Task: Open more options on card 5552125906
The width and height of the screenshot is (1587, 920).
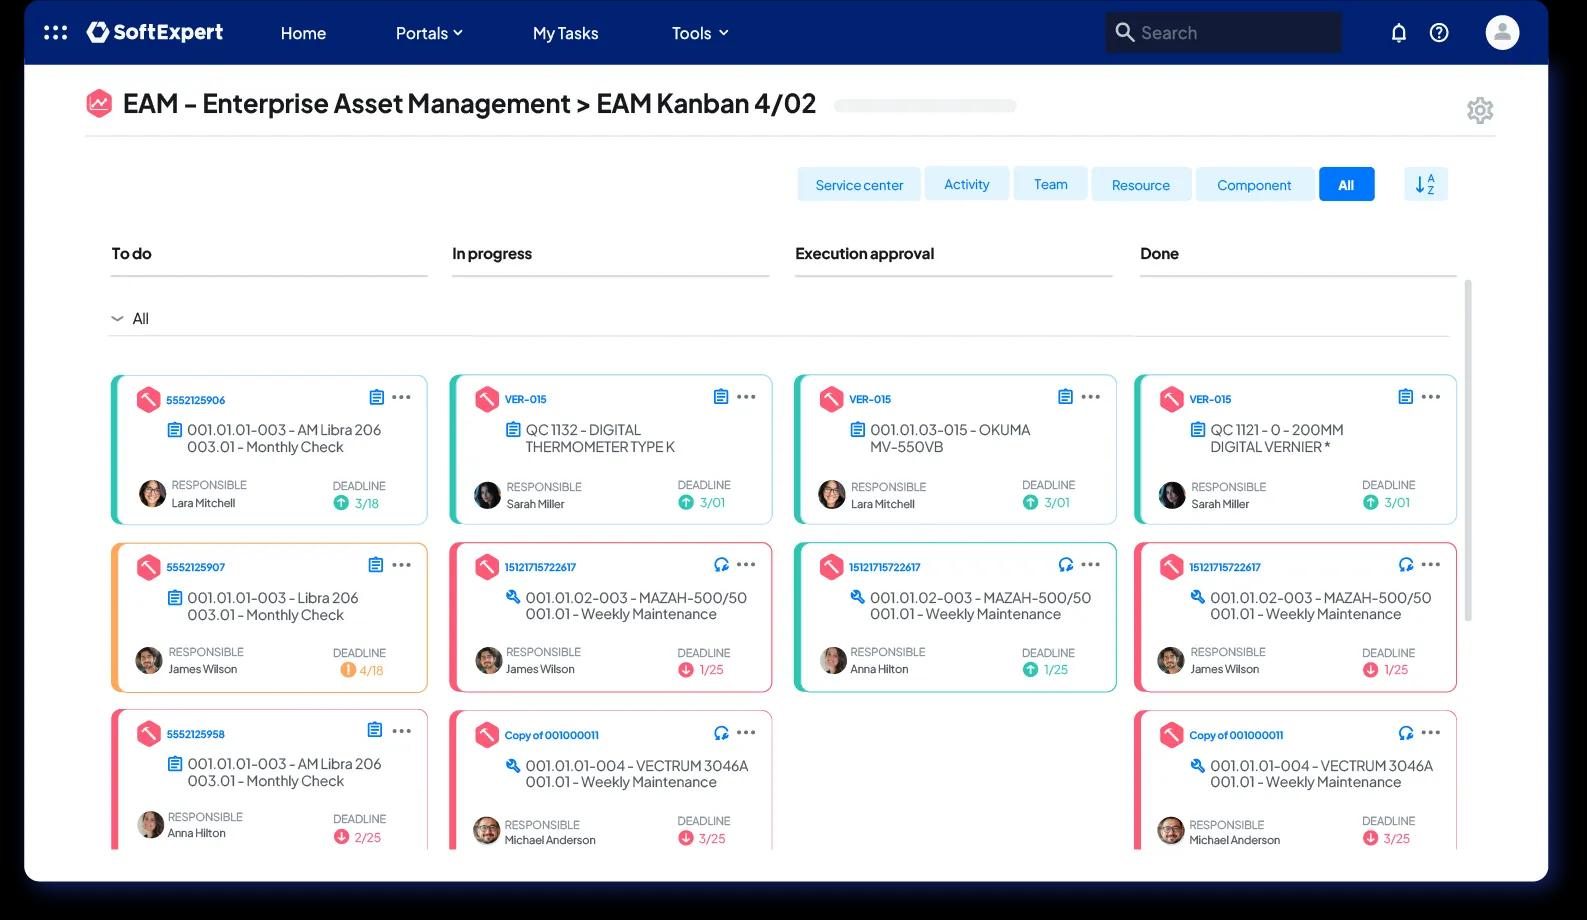Action: click(x=402, y=397)
